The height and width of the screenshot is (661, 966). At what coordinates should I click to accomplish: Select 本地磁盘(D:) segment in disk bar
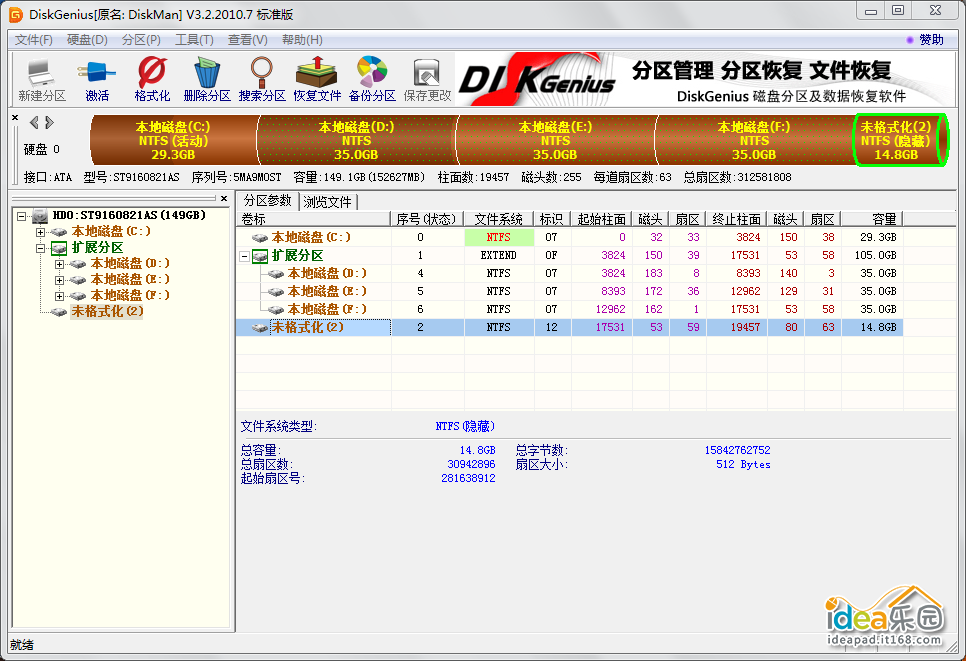tap(356, 140)
